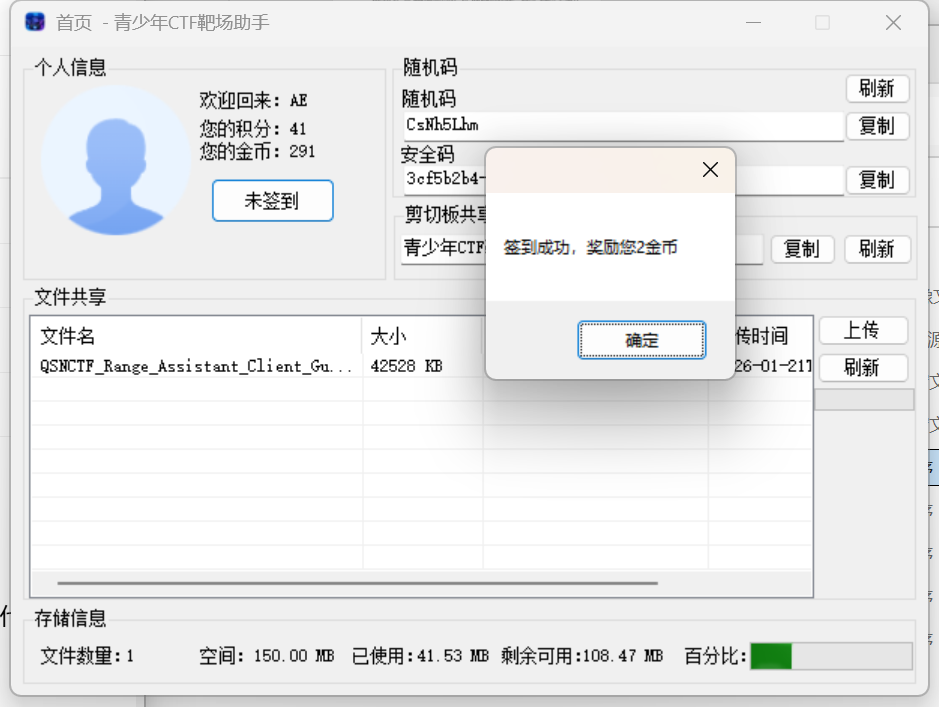Close the sign-in success popup with X
Image resolution: width=939 pixels, height=707 pixels.
click(710, 170)
